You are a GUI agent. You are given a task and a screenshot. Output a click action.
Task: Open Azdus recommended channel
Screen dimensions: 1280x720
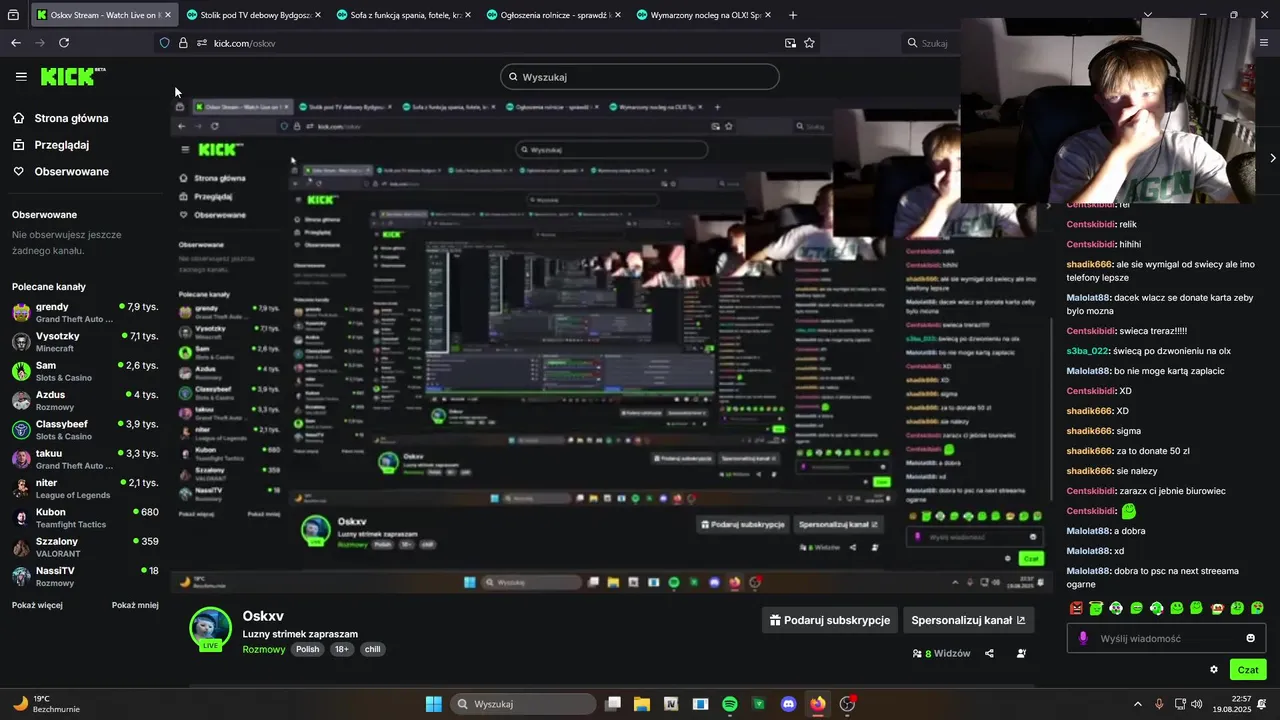[x=84, y=400]
